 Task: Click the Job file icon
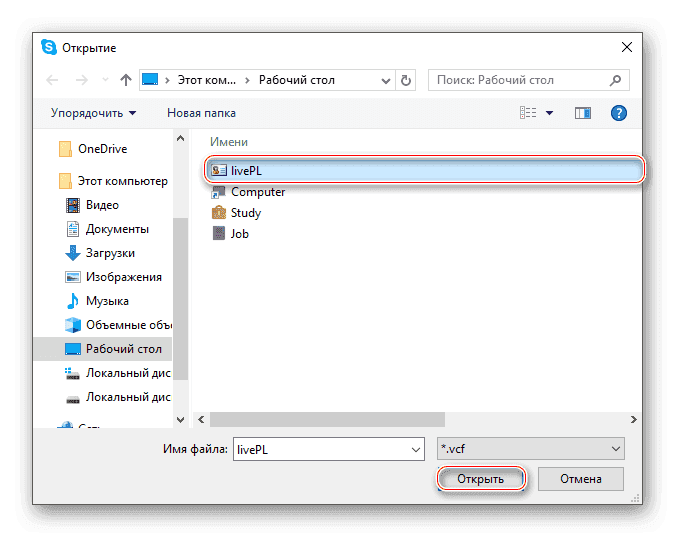click(219, 233)
